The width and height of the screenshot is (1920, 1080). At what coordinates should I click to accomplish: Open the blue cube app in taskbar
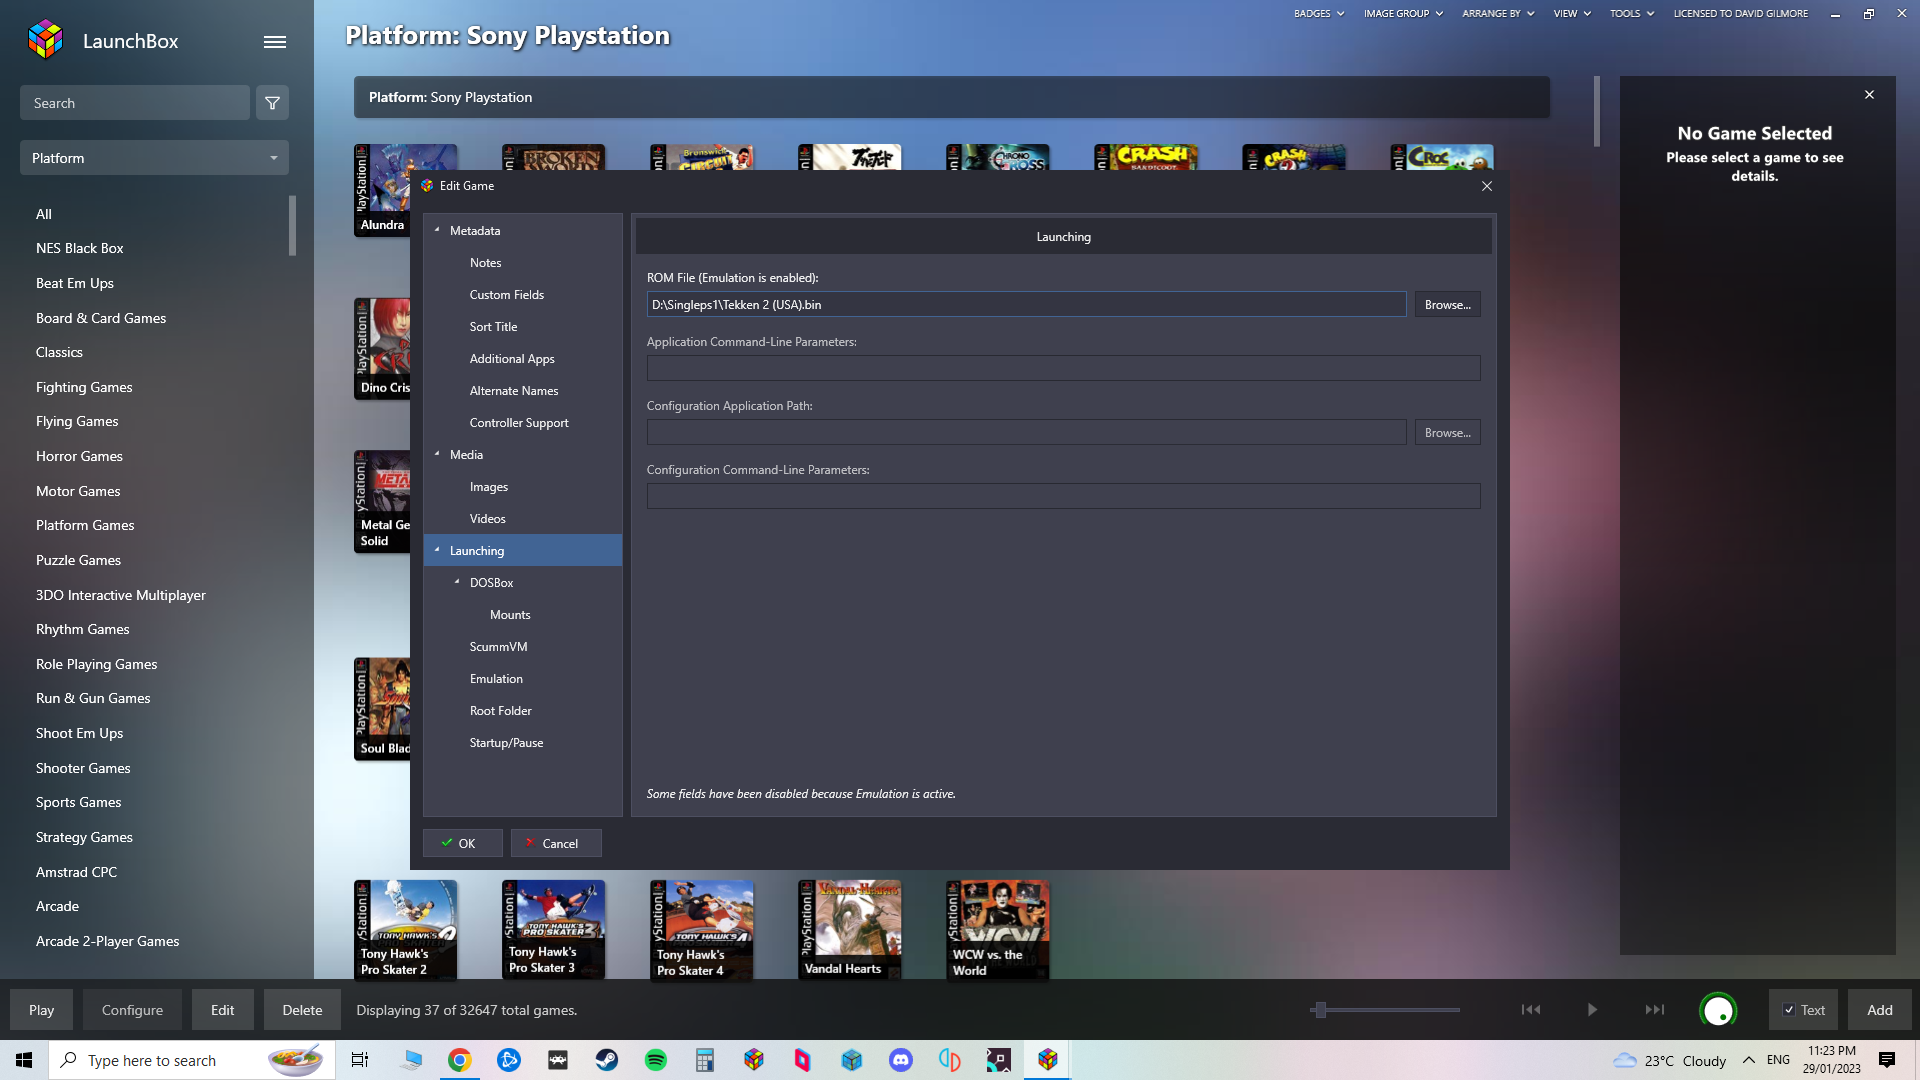tap(852, 1060)
